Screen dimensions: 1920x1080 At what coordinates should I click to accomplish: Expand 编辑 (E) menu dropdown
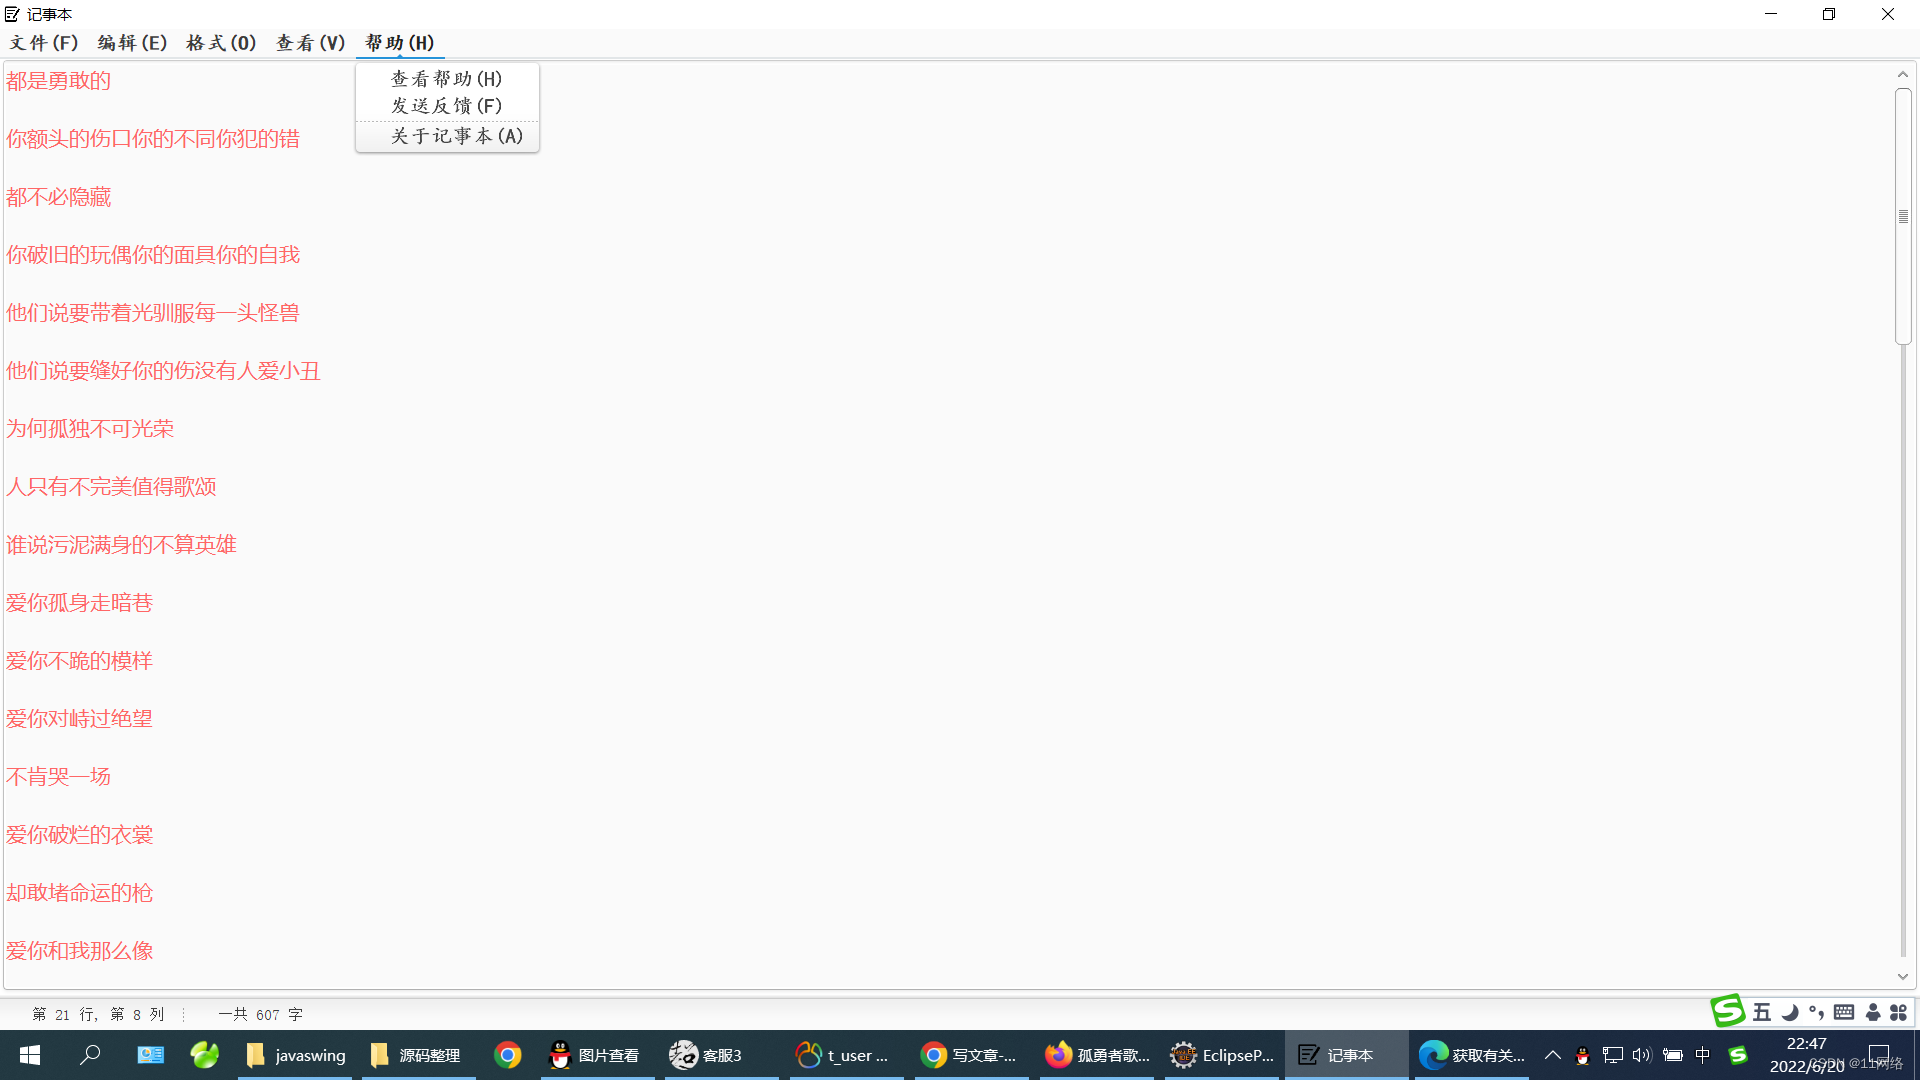coord(132,42)
